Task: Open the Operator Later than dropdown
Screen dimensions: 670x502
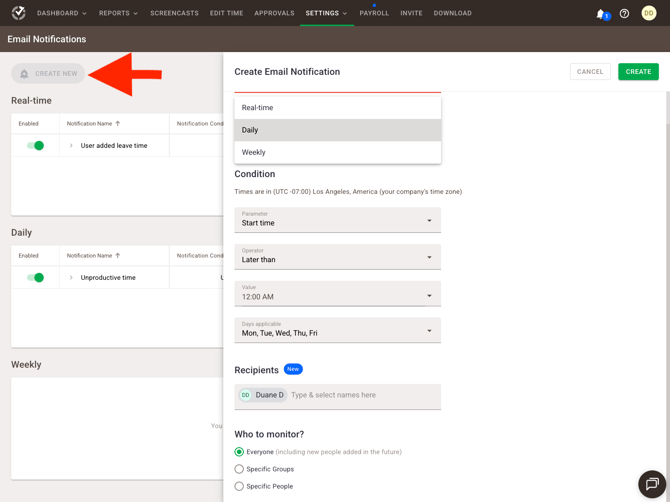Action: (x=338, y=257)
